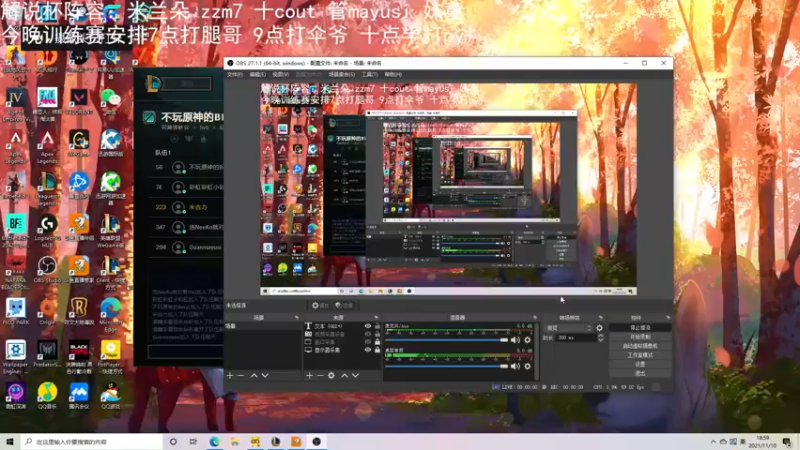This screenshot has height=450, width=800.
Task: Adjust desktop audio volume slider
Action: (446, 366)
